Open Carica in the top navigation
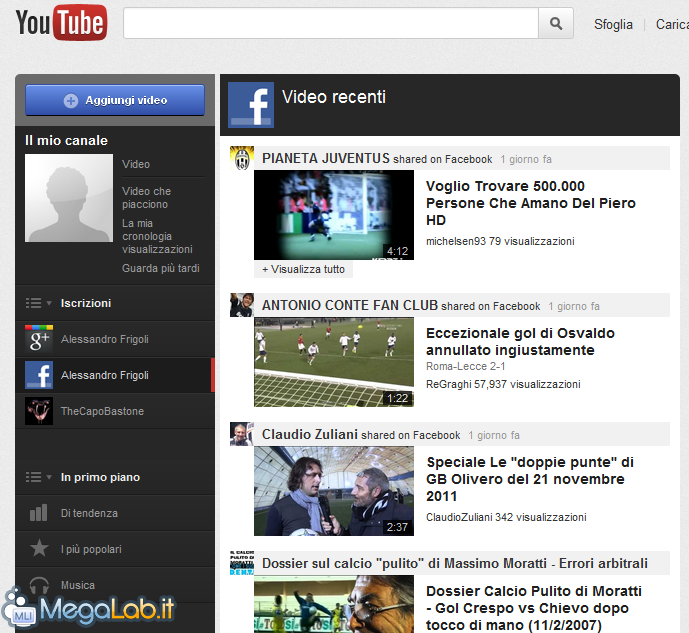Screen dimensions: 689x633 [672, 24]
